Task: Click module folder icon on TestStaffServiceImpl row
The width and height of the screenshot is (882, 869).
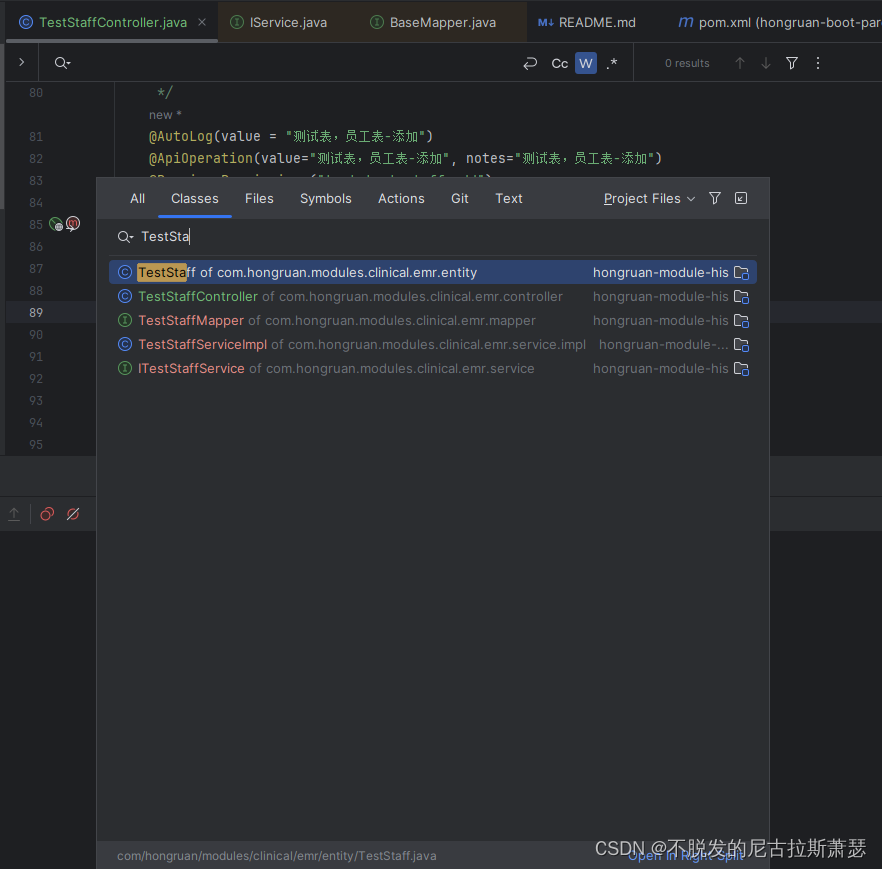Action: click(741, 345)
